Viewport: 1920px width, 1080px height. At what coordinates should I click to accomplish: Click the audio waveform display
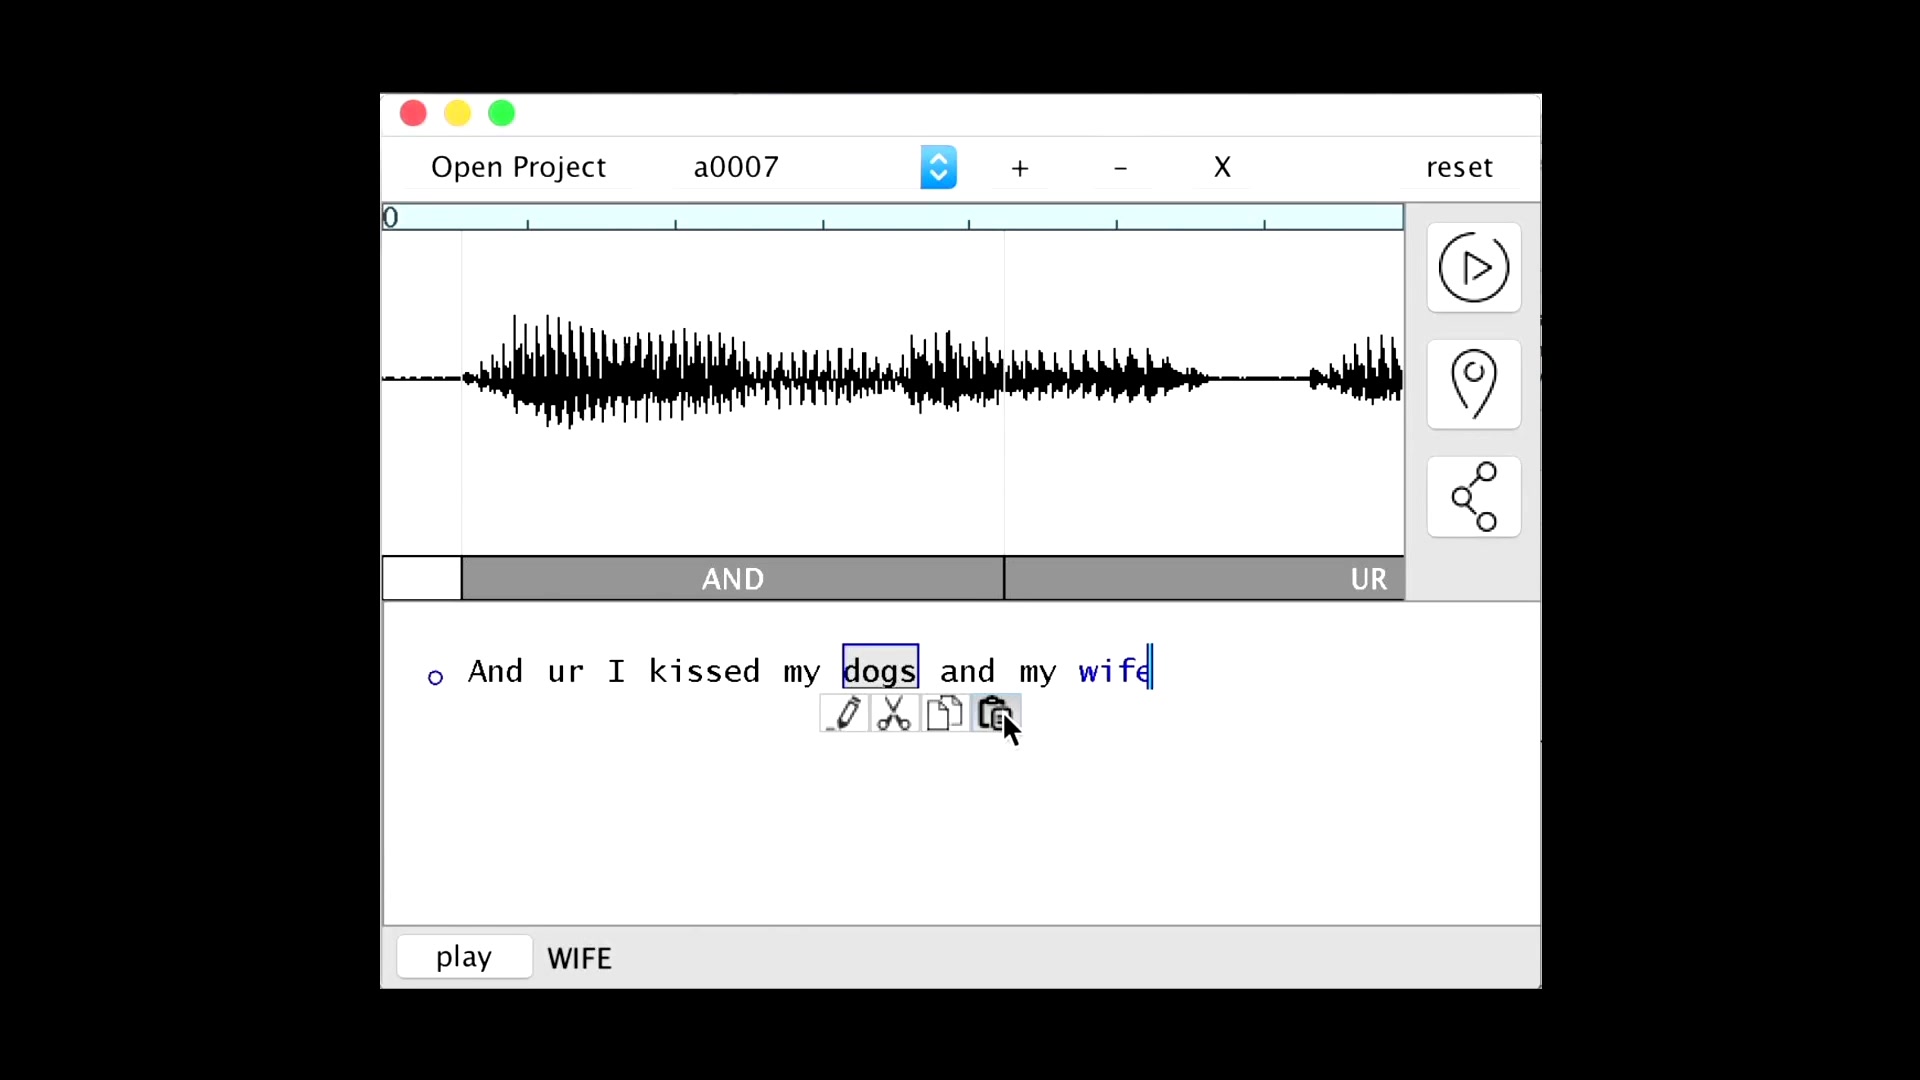[893, 392]
